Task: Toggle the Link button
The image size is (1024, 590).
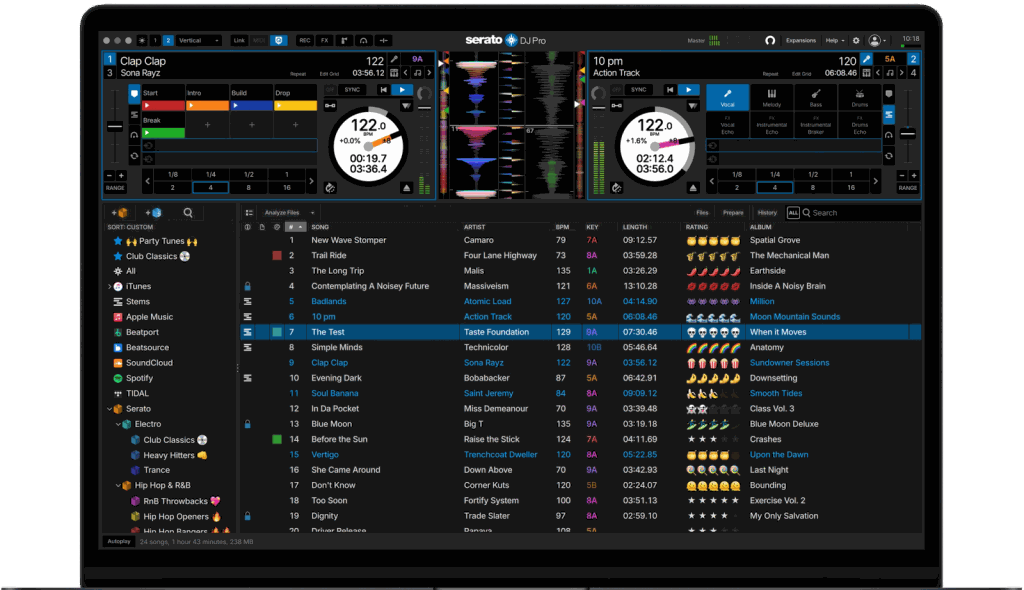Action: pos(239,41)
